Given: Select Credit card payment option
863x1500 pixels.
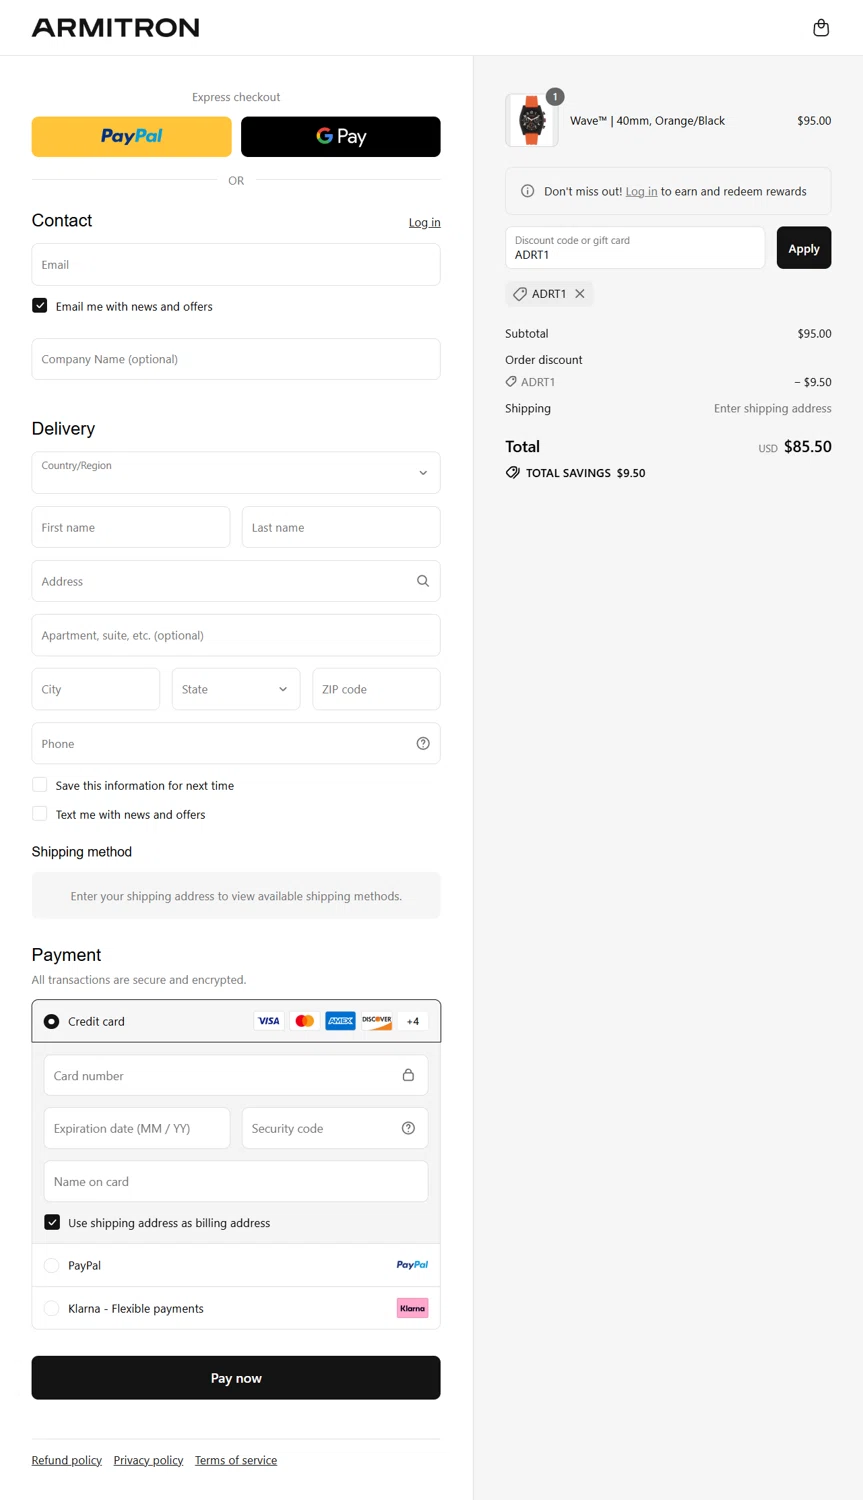Looking at the screenshot, I should tap(51, 1021).
